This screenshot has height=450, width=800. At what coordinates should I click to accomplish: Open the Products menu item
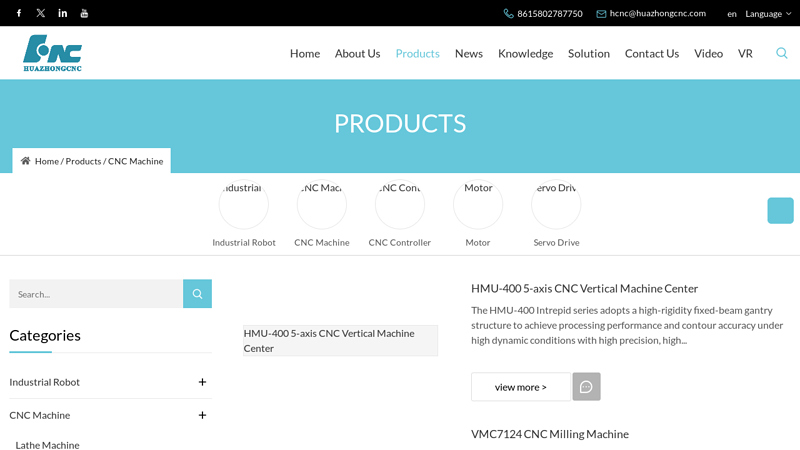[x=418, y=54]
